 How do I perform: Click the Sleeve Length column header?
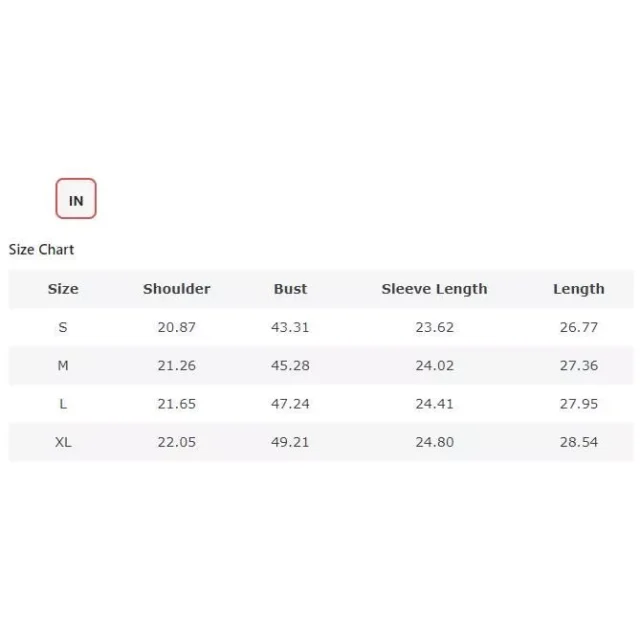[434, 289]
